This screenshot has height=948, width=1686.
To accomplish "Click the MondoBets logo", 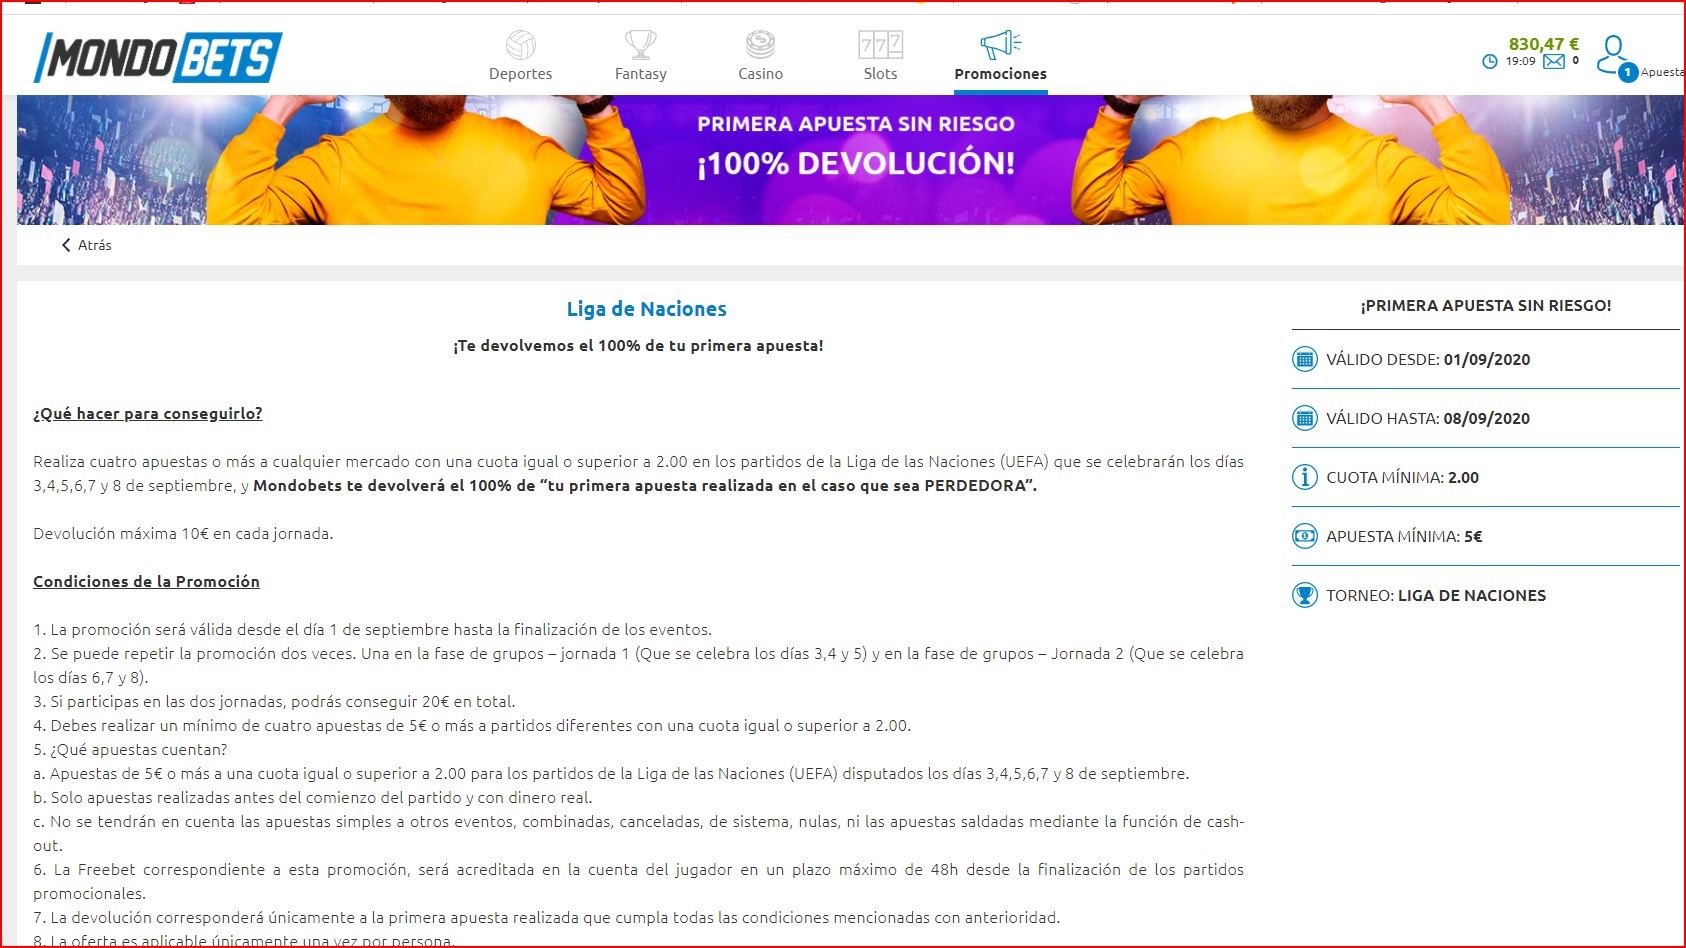I will (158, 57).
